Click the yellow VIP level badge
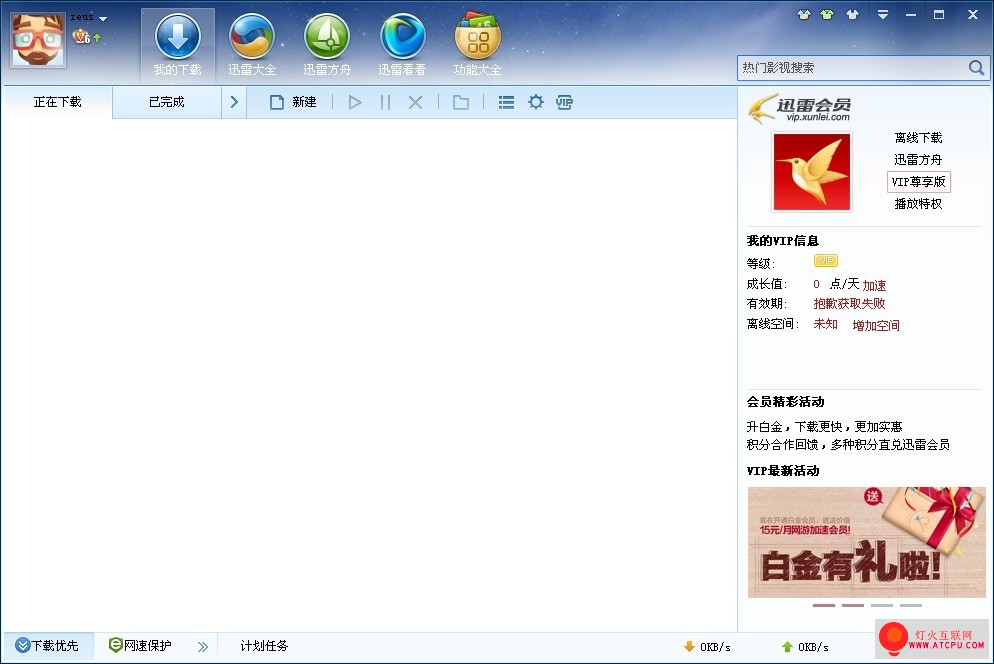This screenshot has width=994, height=664. tap(826, 261)
